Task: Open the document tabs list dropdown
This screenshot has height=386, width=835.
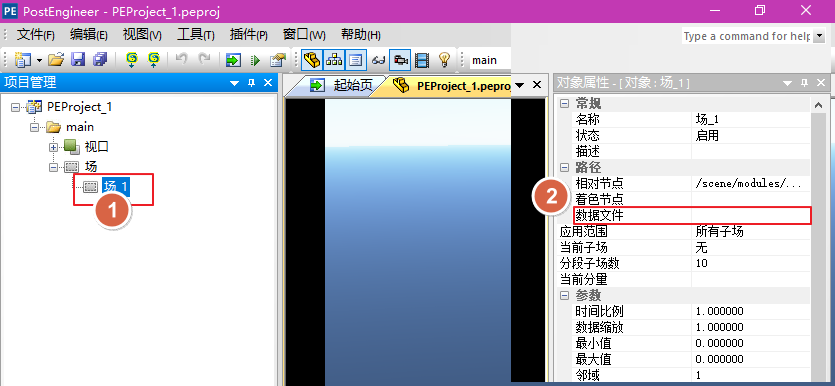Action: (x=521, y=85)
